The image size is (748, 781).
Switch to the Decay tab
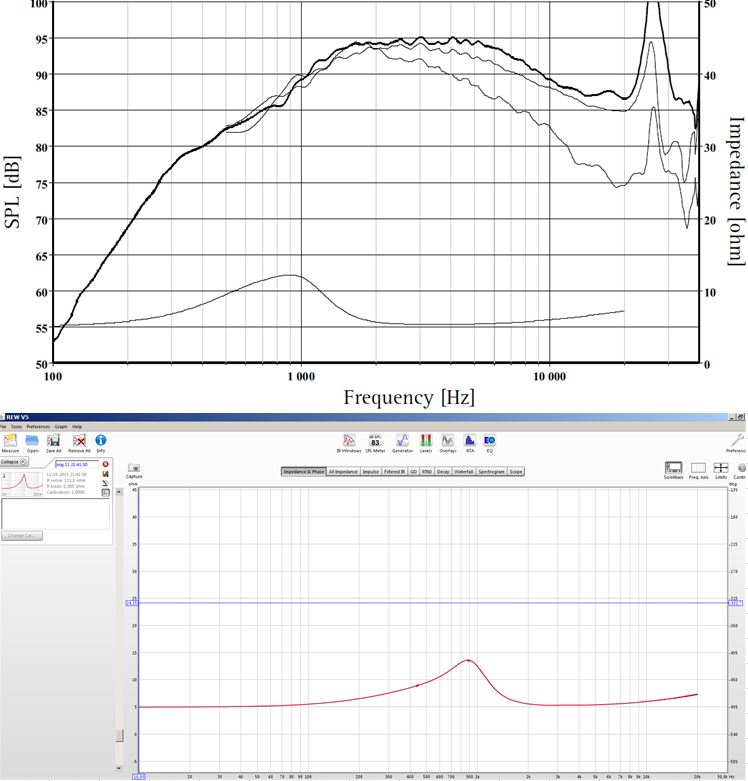pos(443,471)
